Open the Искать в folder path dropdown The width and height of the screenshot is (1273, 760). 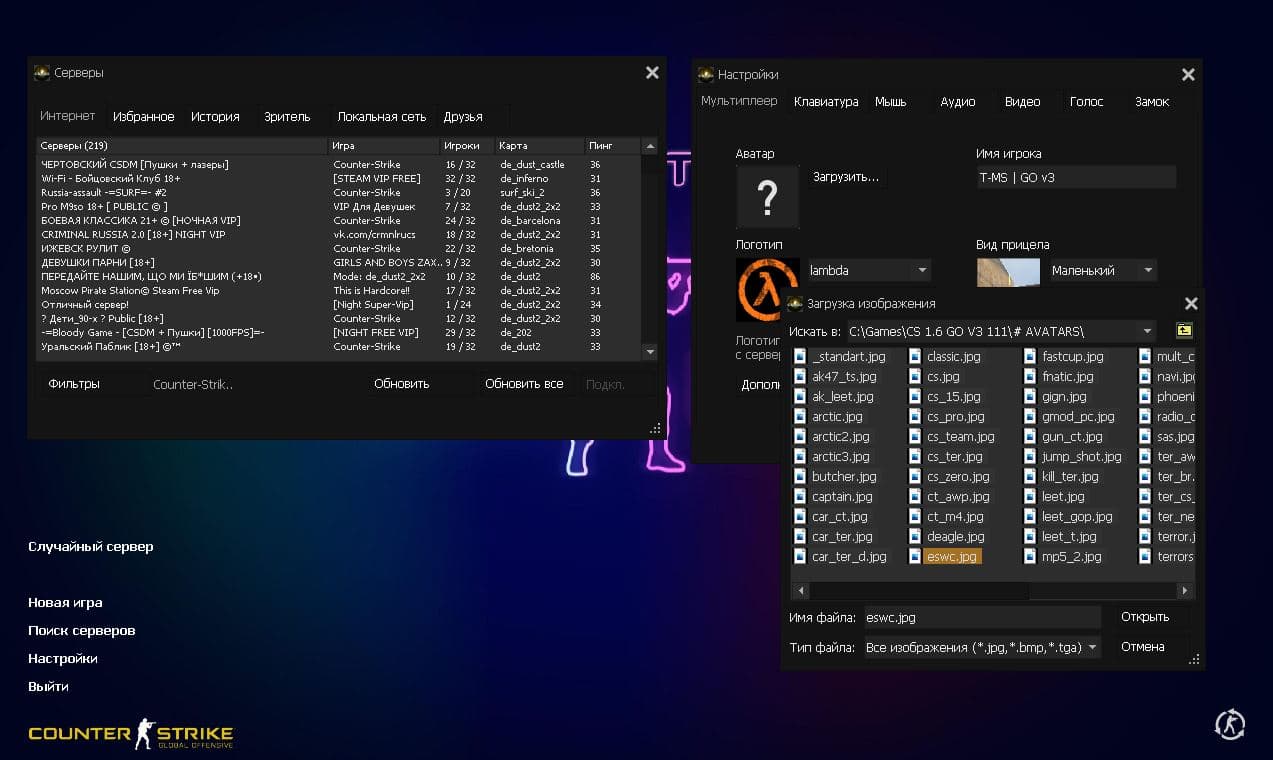tap(1146, 331)
